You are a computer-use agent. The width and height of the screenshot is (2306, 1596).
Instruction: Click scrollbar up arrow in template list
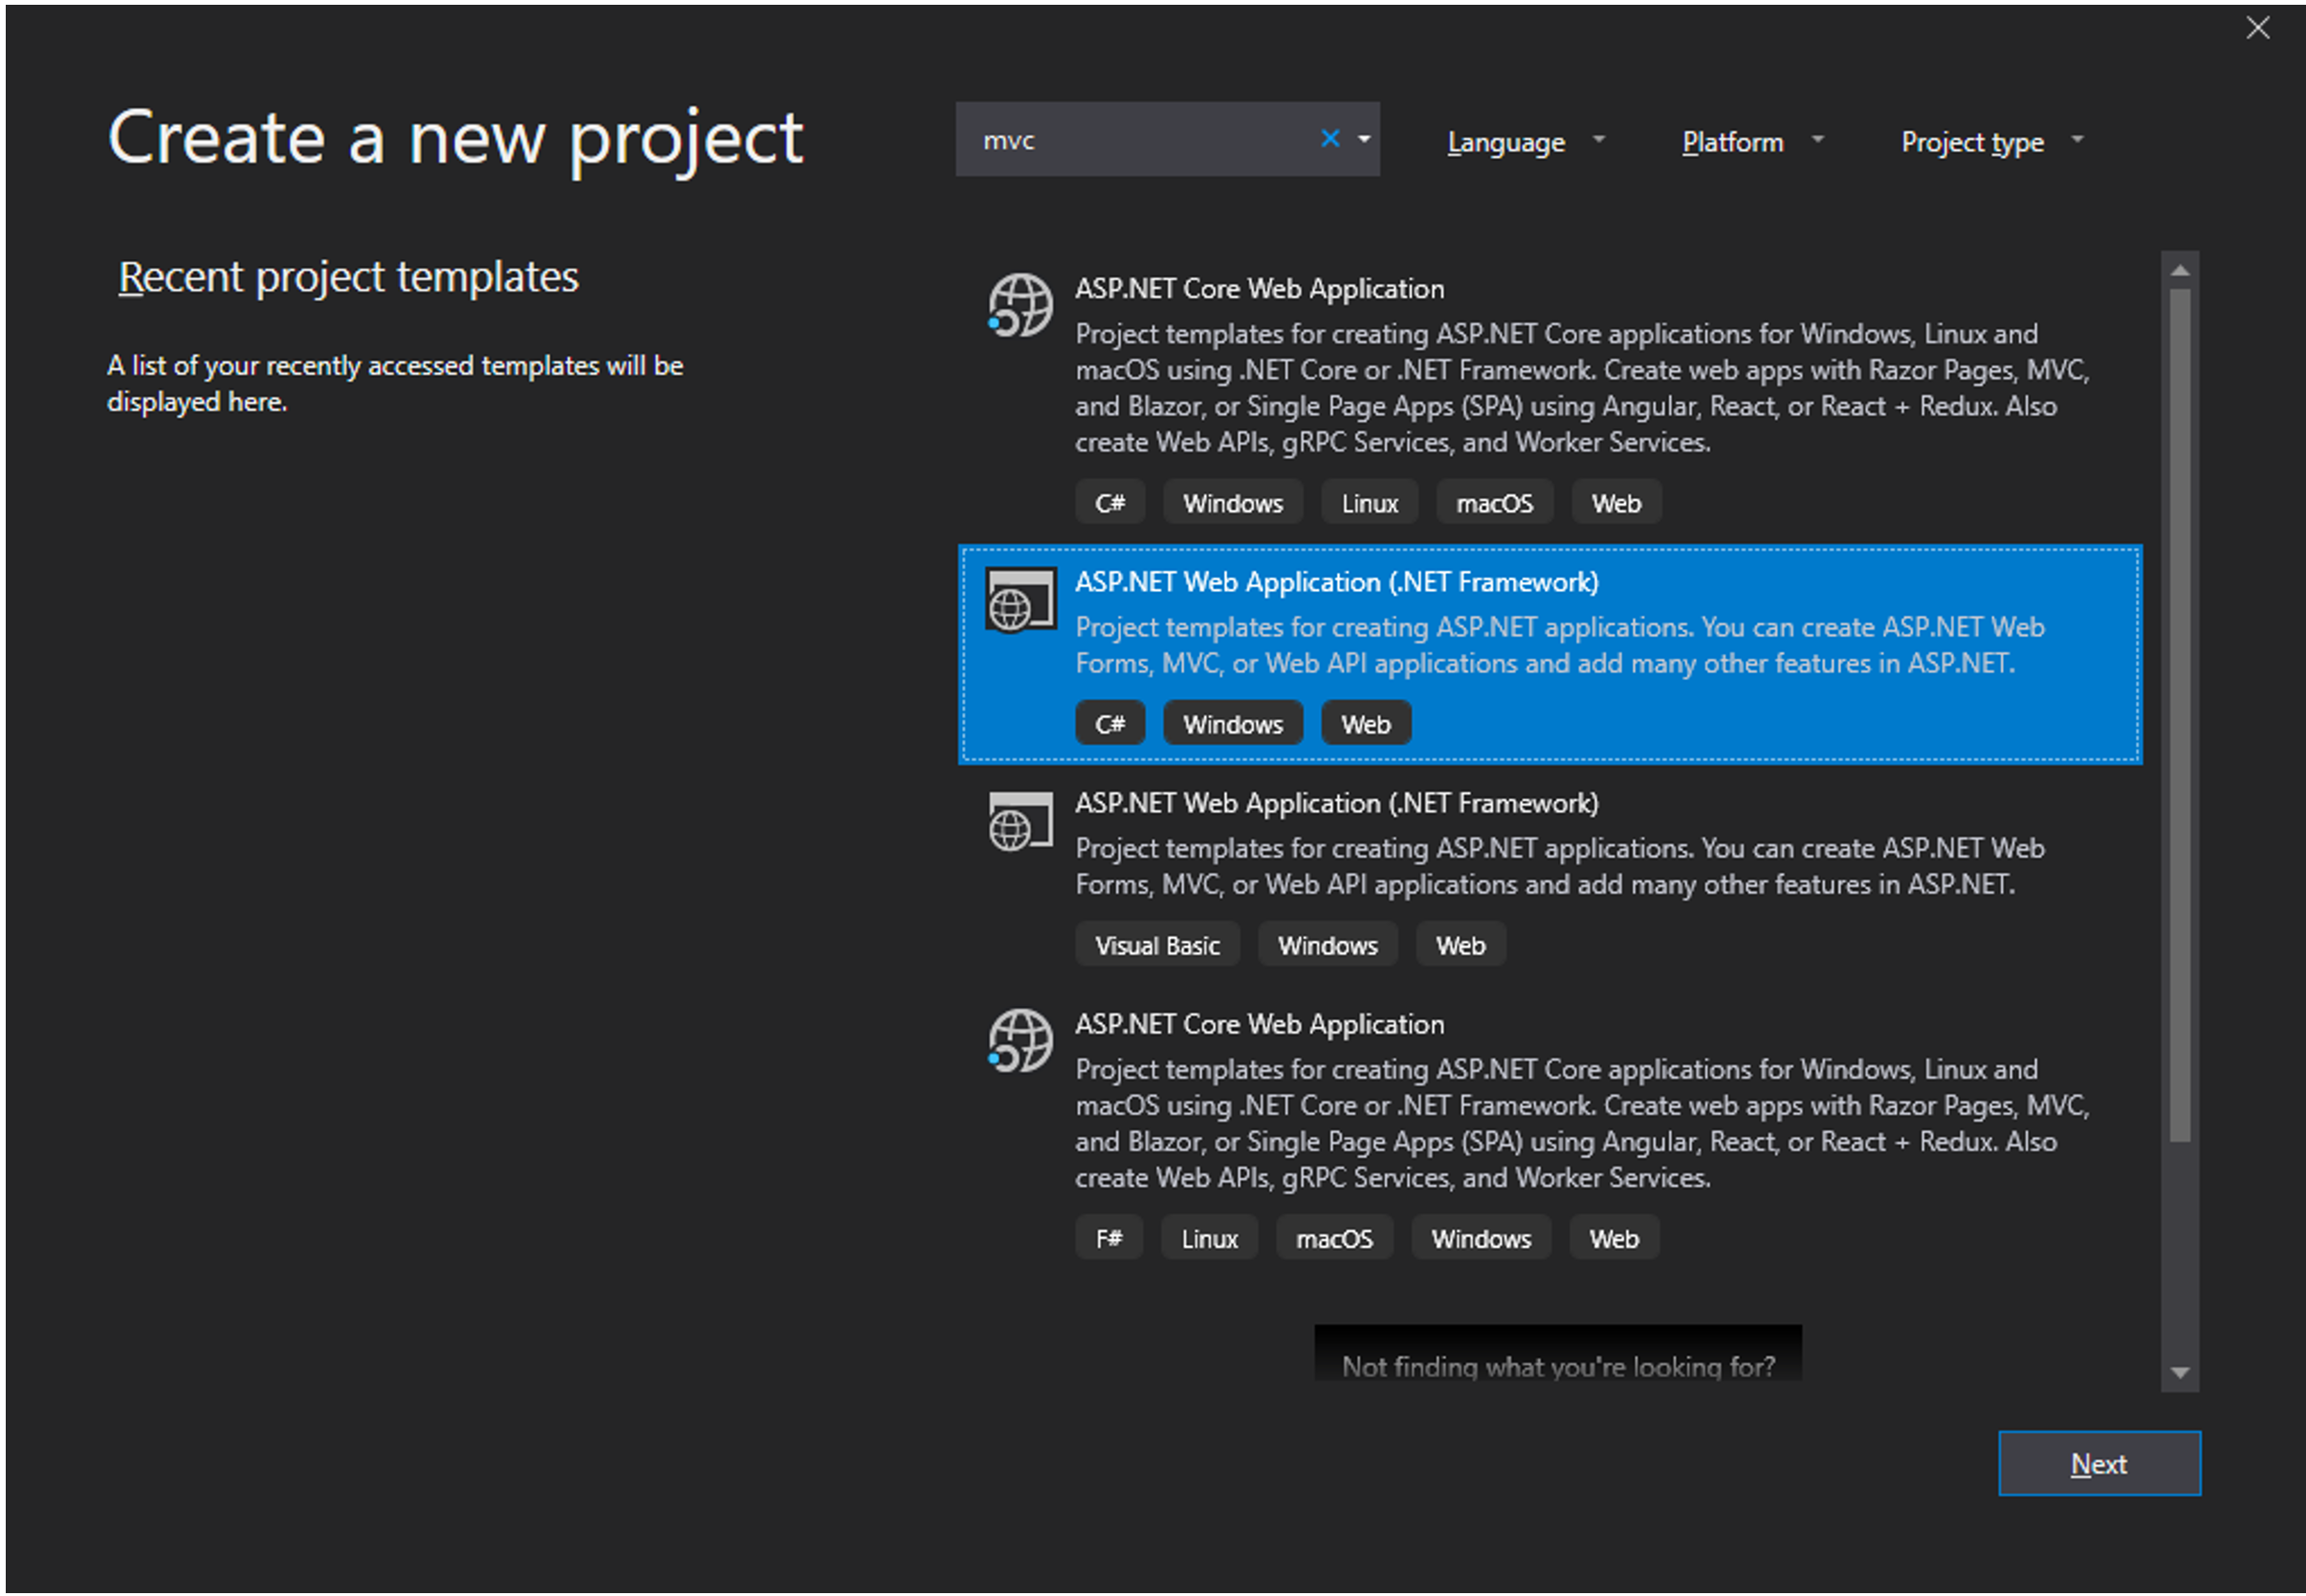(2180, 271)
